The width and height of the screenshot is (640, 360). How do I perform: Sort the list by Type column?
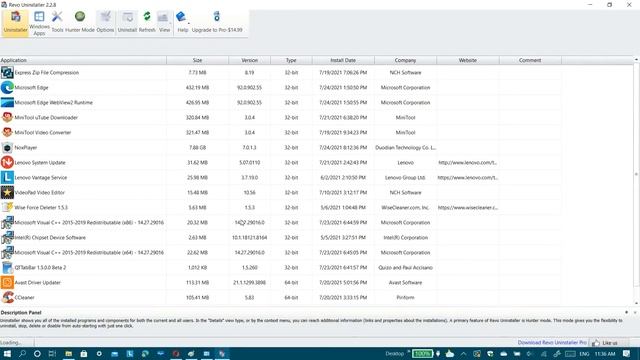291,60
